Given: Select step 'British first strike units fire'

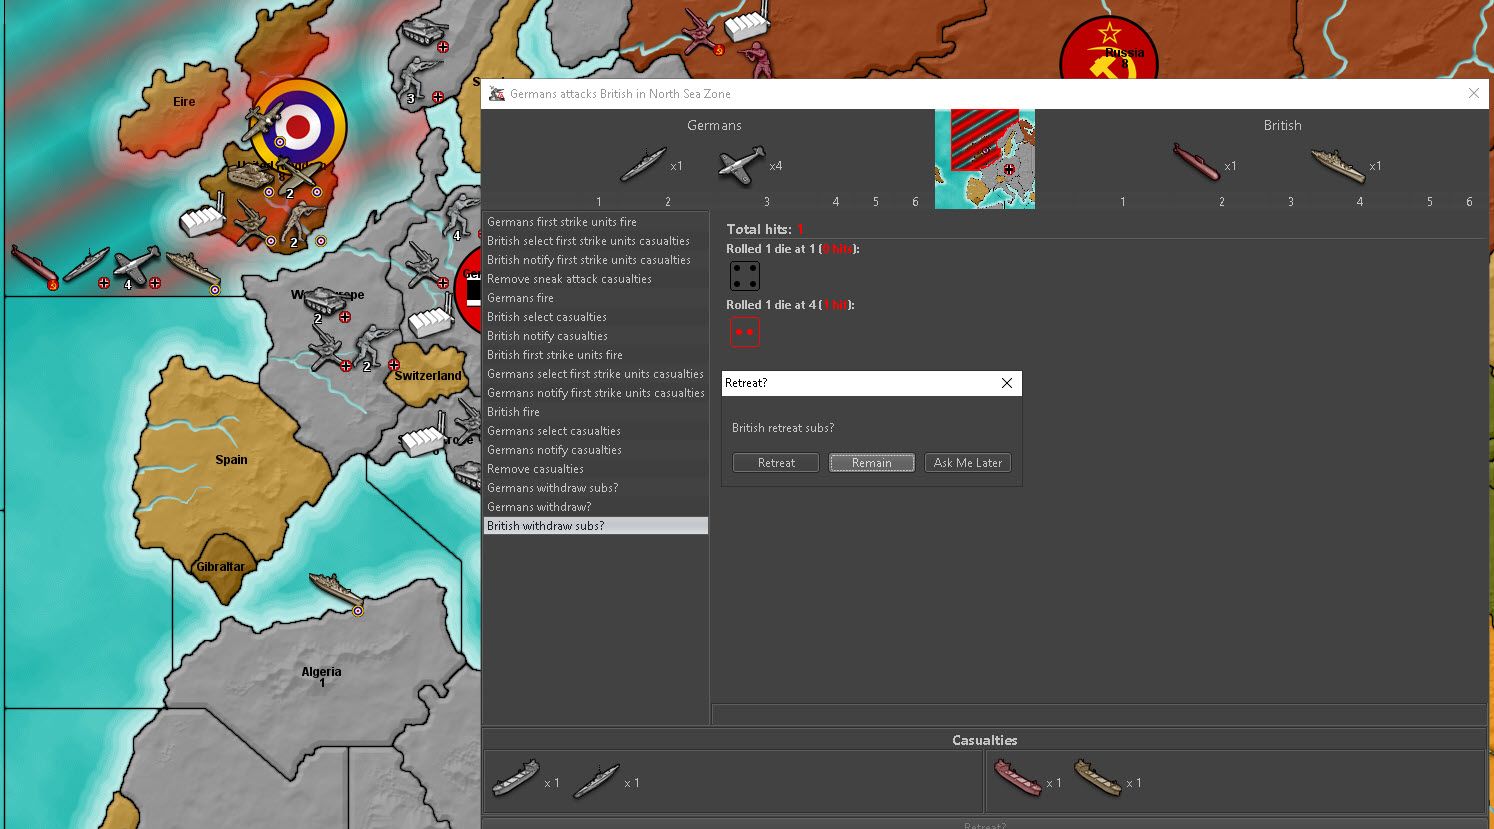Looking at the screenshot, I should pos(596,355).
